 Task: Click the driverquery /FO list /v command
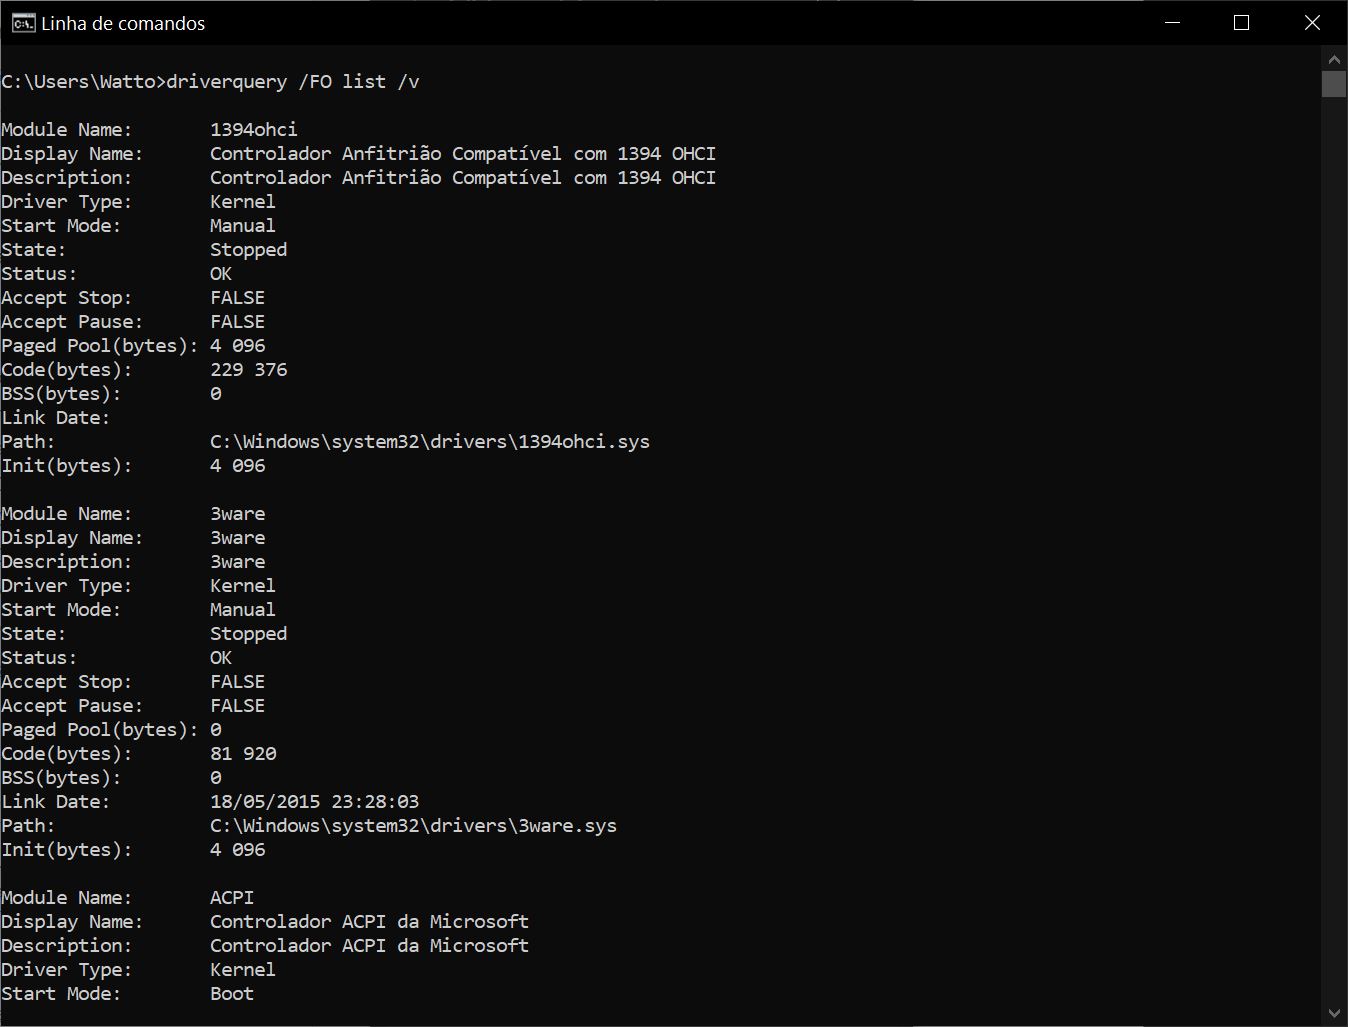point(292,82)
